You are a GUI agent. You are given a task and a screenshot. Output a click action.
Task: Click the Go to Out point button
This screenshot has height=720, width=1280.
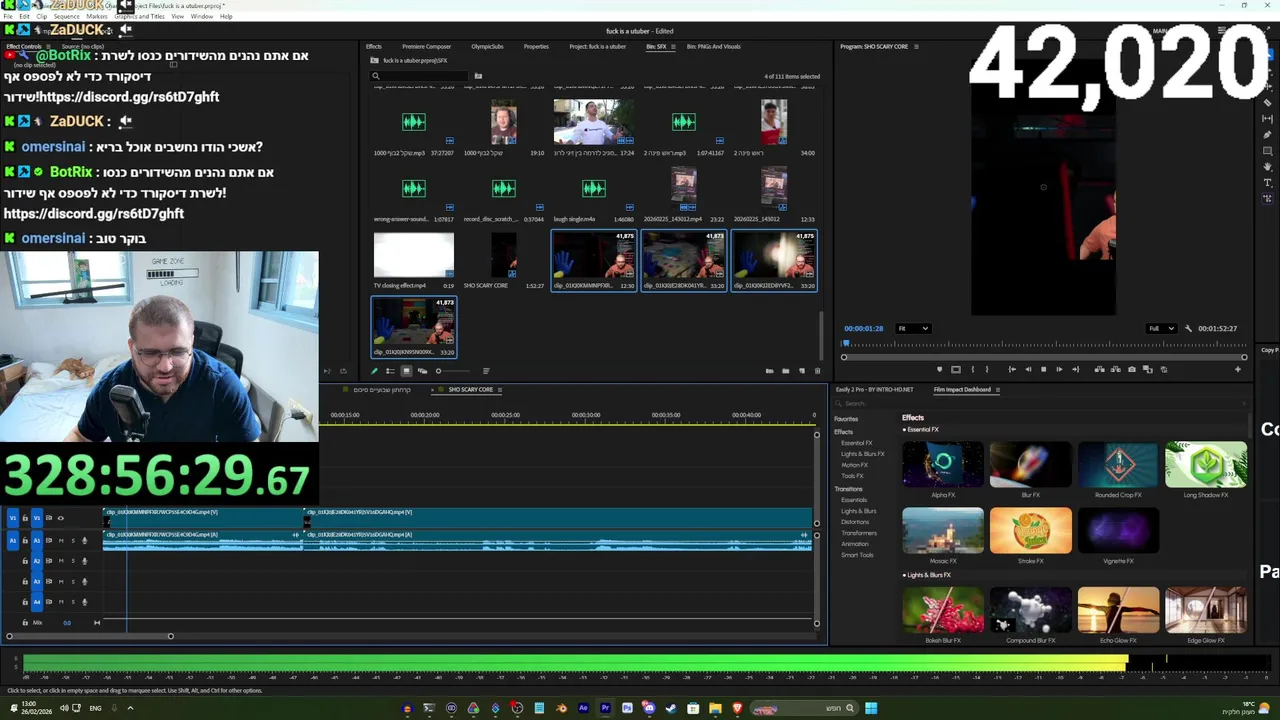(x=1075, y=369)
